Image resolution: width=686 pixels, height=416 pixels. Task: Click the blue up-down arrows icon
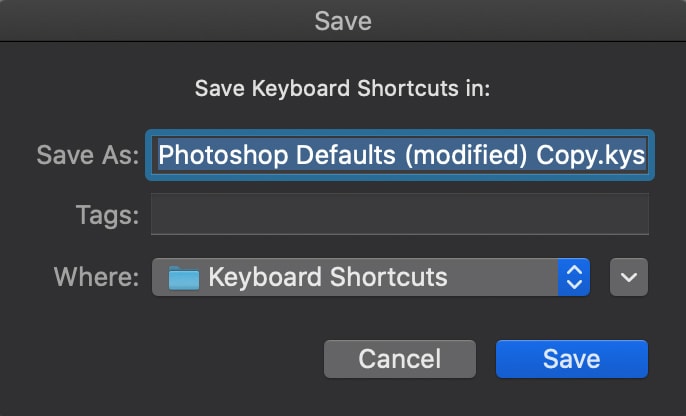(x=574, y=277)
